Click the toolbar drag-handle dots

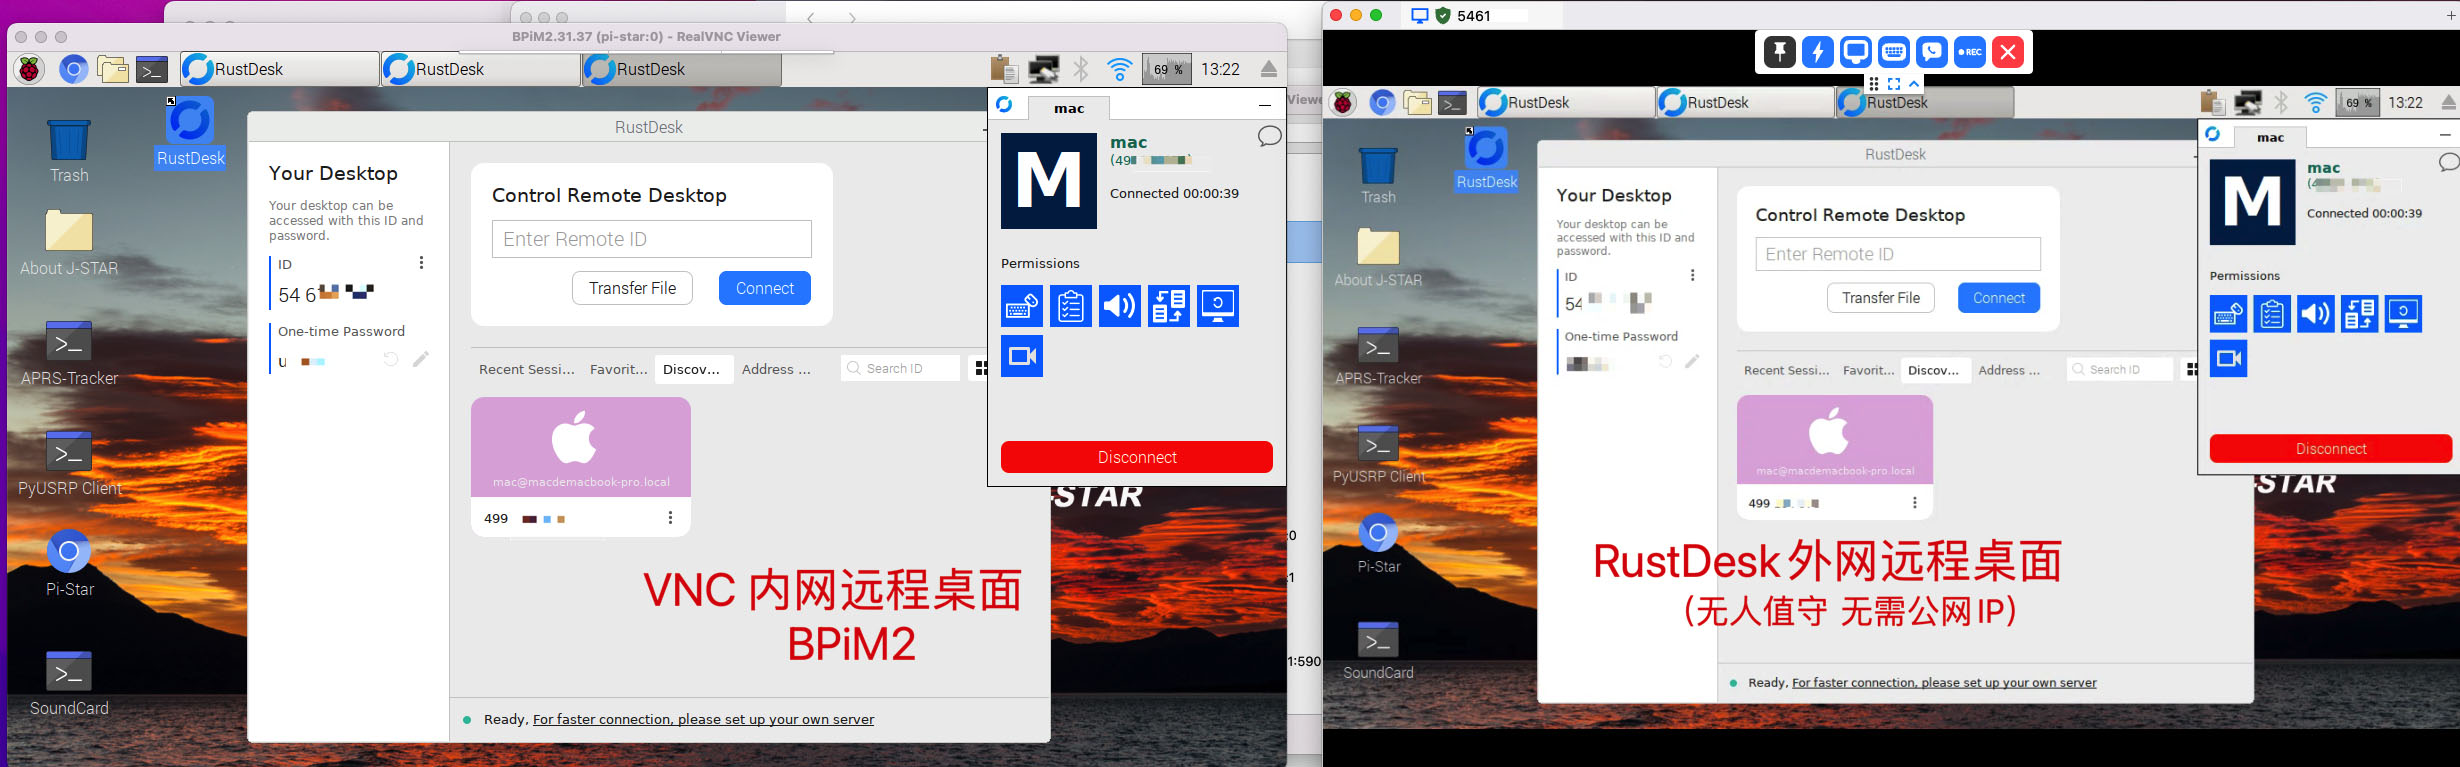point(1873,84)
